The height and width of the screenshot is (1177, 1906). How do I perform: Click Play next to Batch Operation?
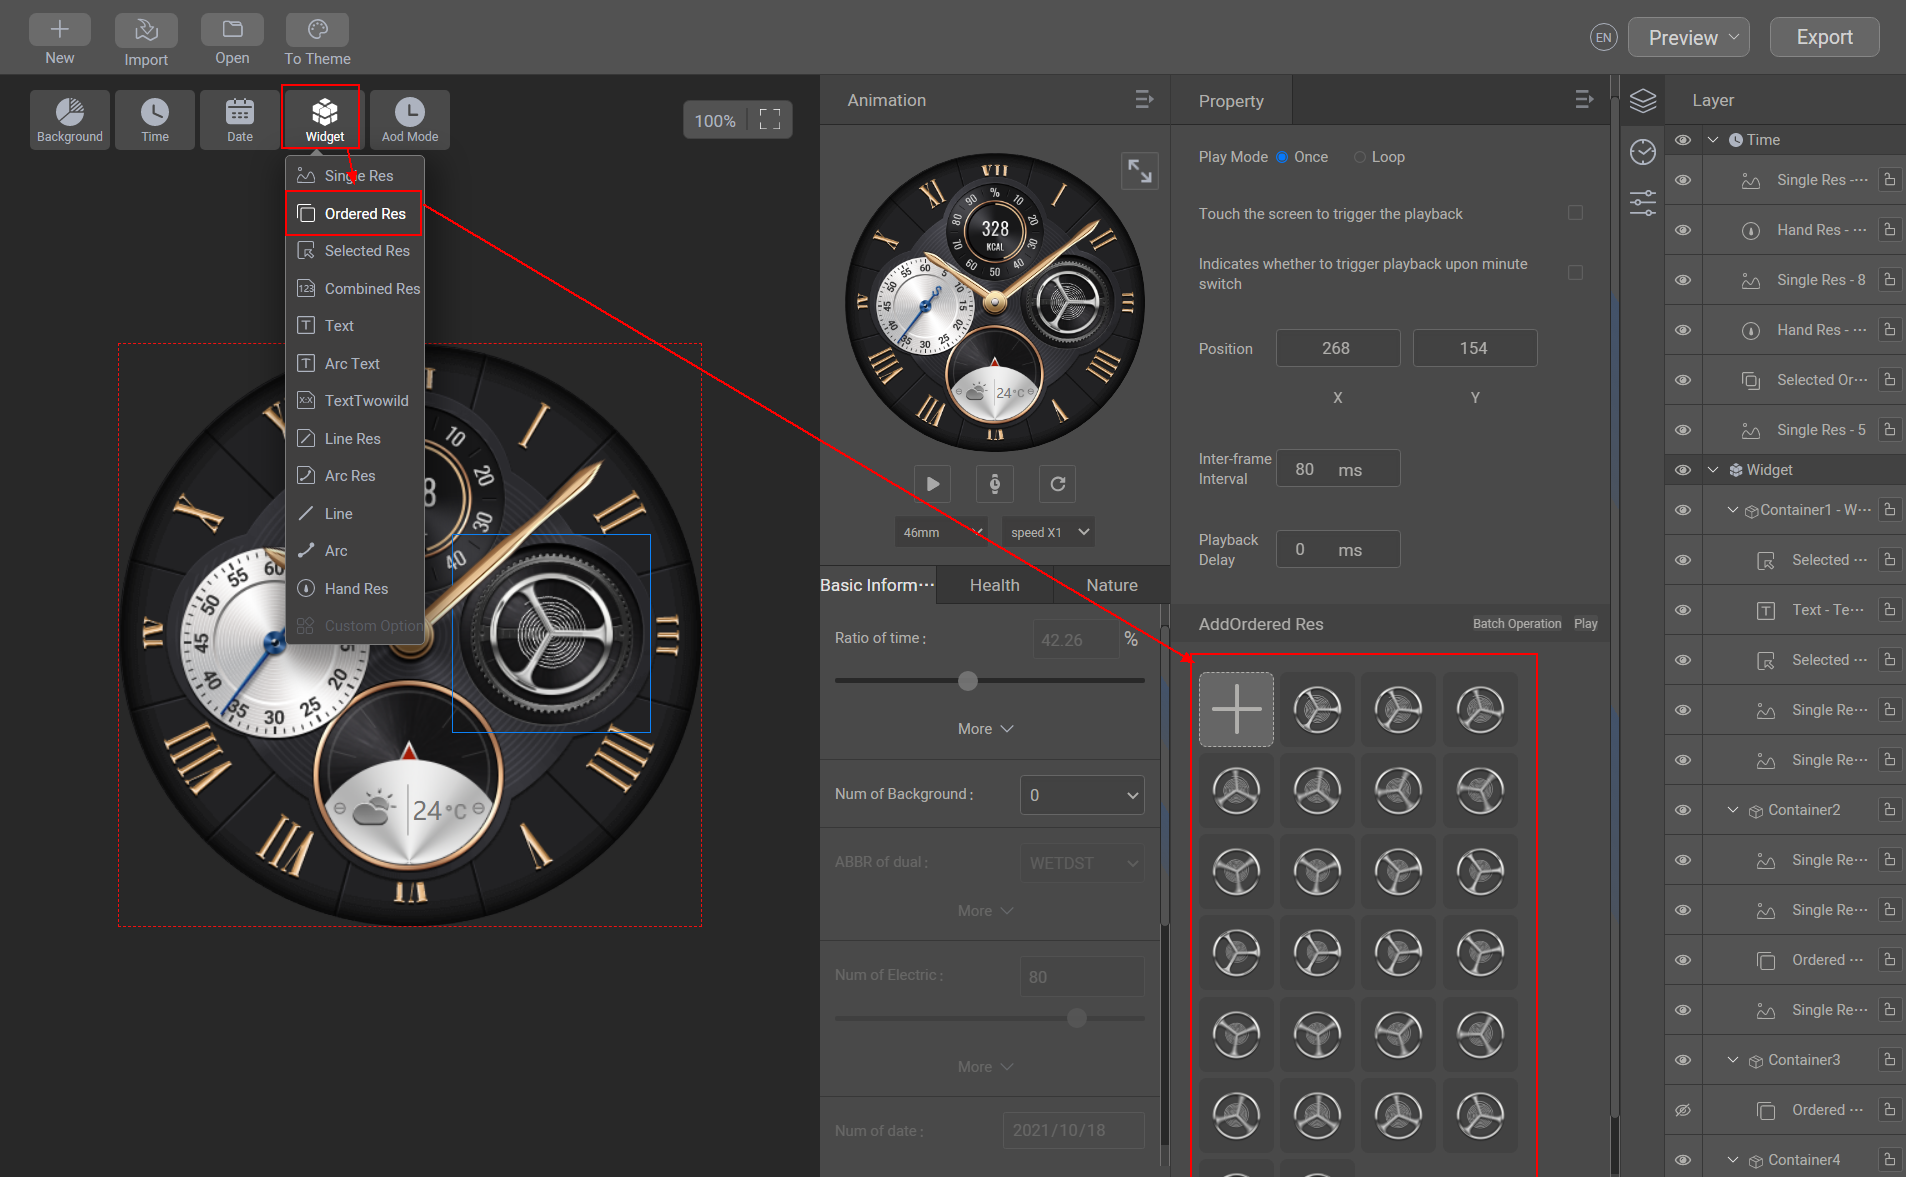(x=1586, y=624)
